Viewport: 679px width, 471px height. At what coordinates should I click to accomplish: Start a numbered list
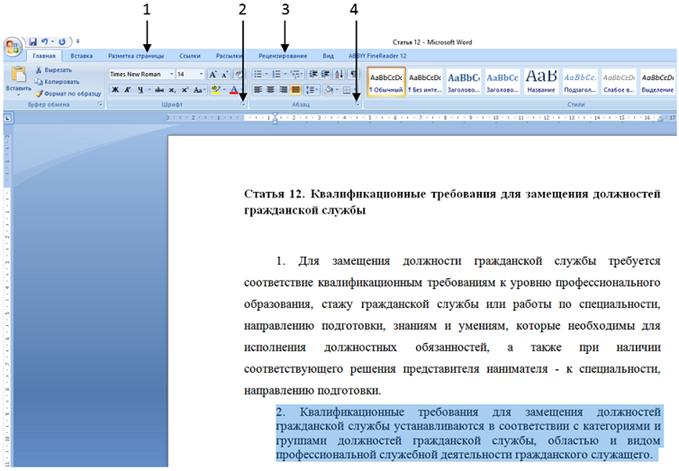click(276, 74)
